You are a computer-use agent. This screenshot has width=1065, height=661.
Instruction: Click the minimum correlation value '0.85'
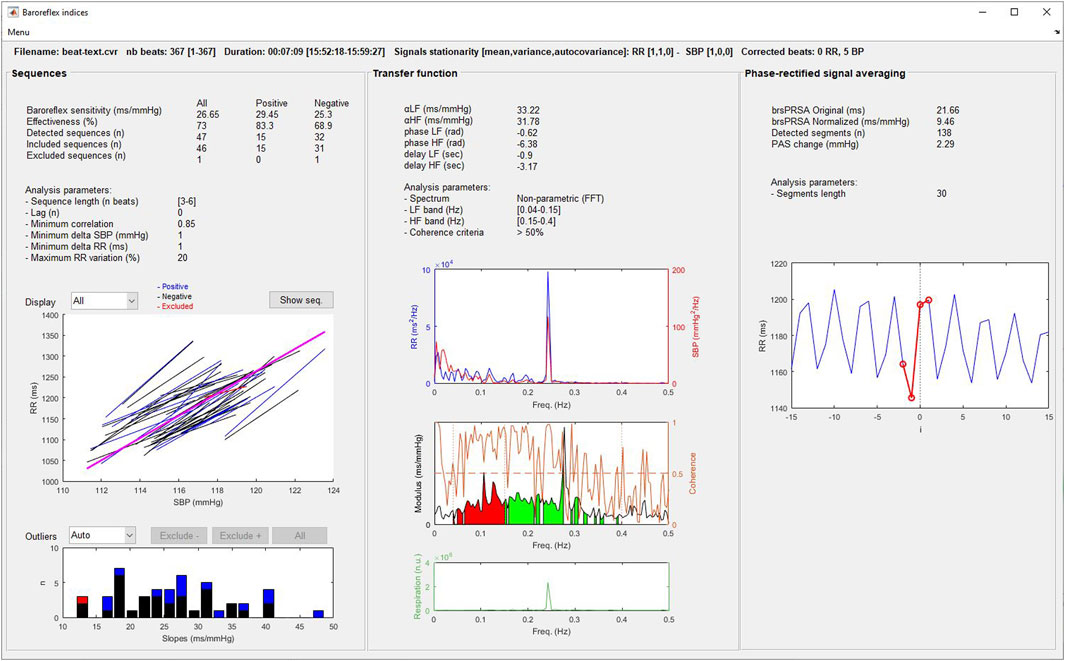pos(186,224)
